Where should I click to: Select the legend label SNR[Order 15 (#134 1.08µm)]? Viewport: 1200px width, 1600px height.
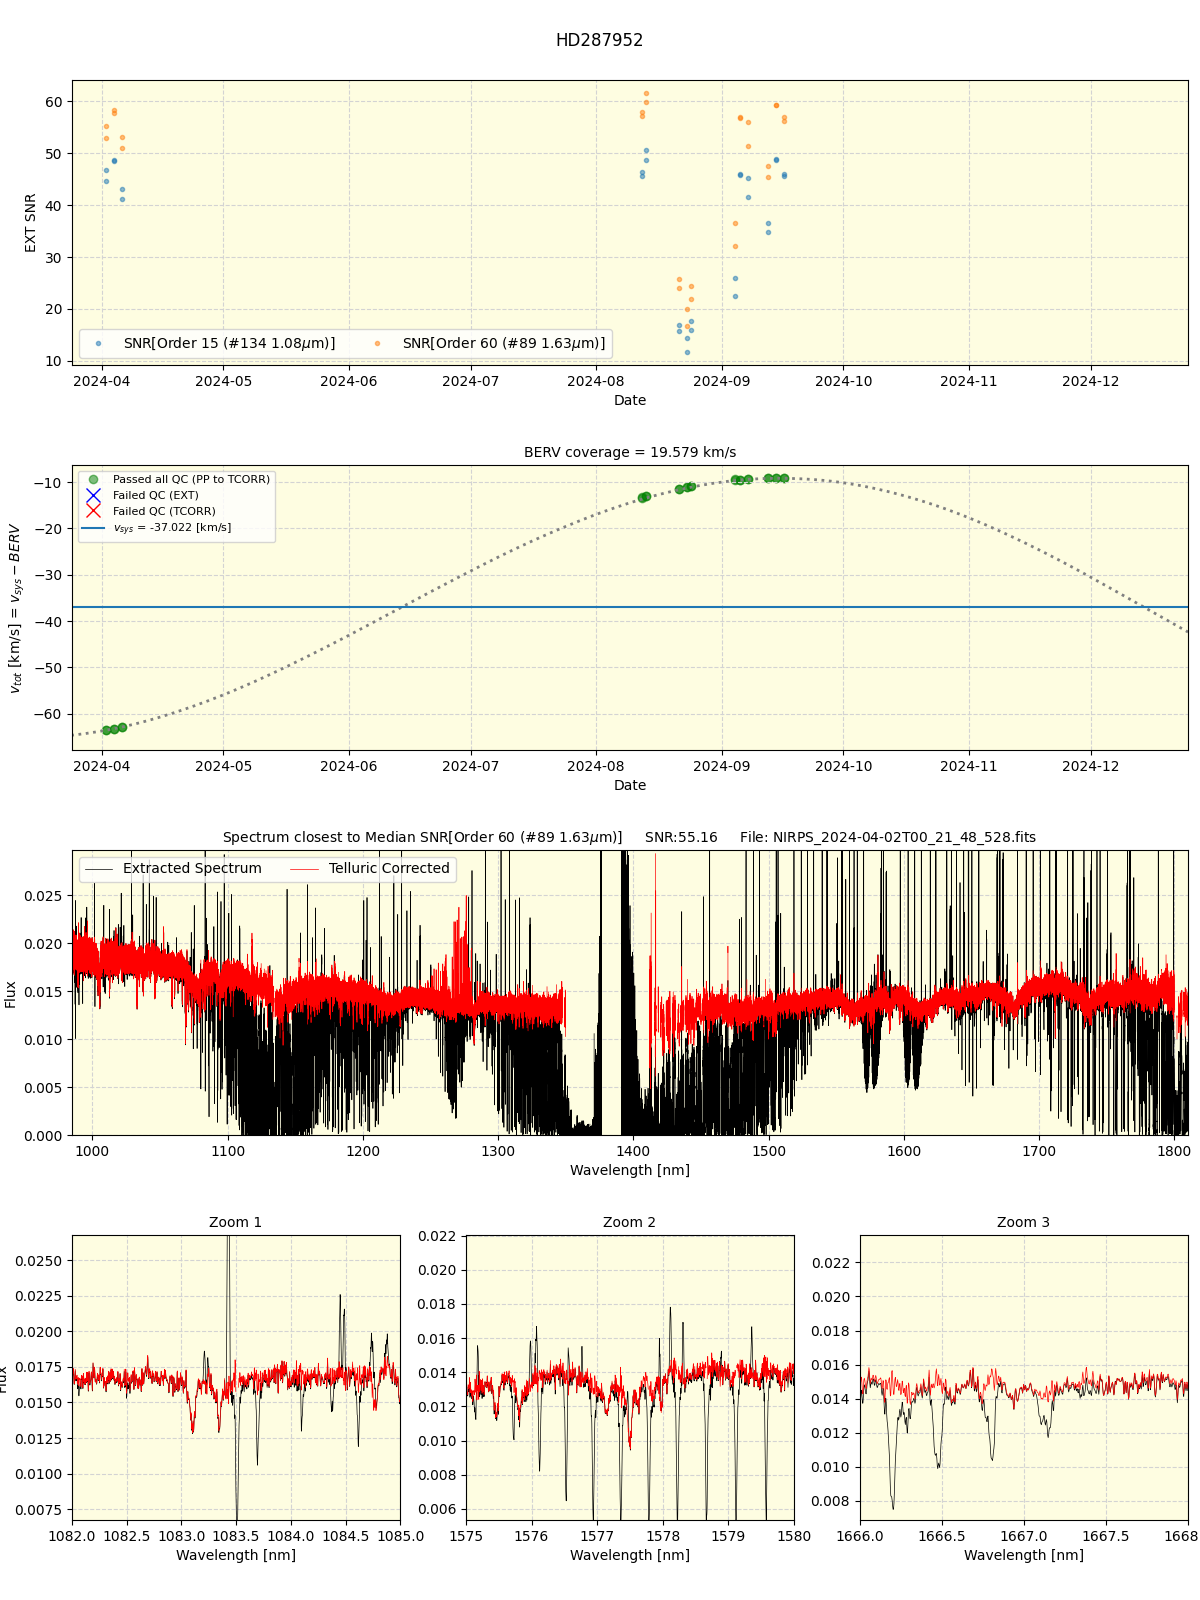pyautogui.click(x=229, y=343)
